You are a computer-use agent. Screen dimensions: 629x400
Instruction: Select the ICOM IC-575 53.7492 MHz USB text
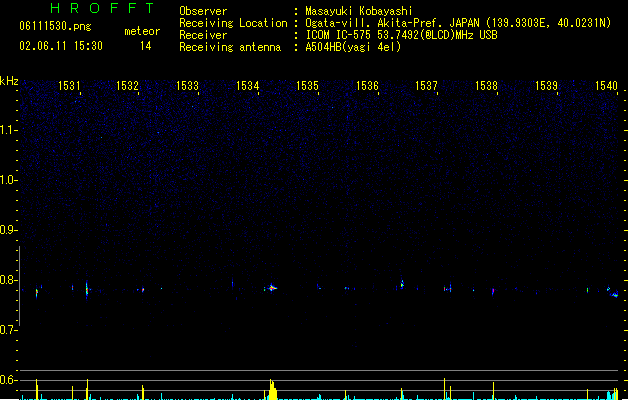(401, 35)
